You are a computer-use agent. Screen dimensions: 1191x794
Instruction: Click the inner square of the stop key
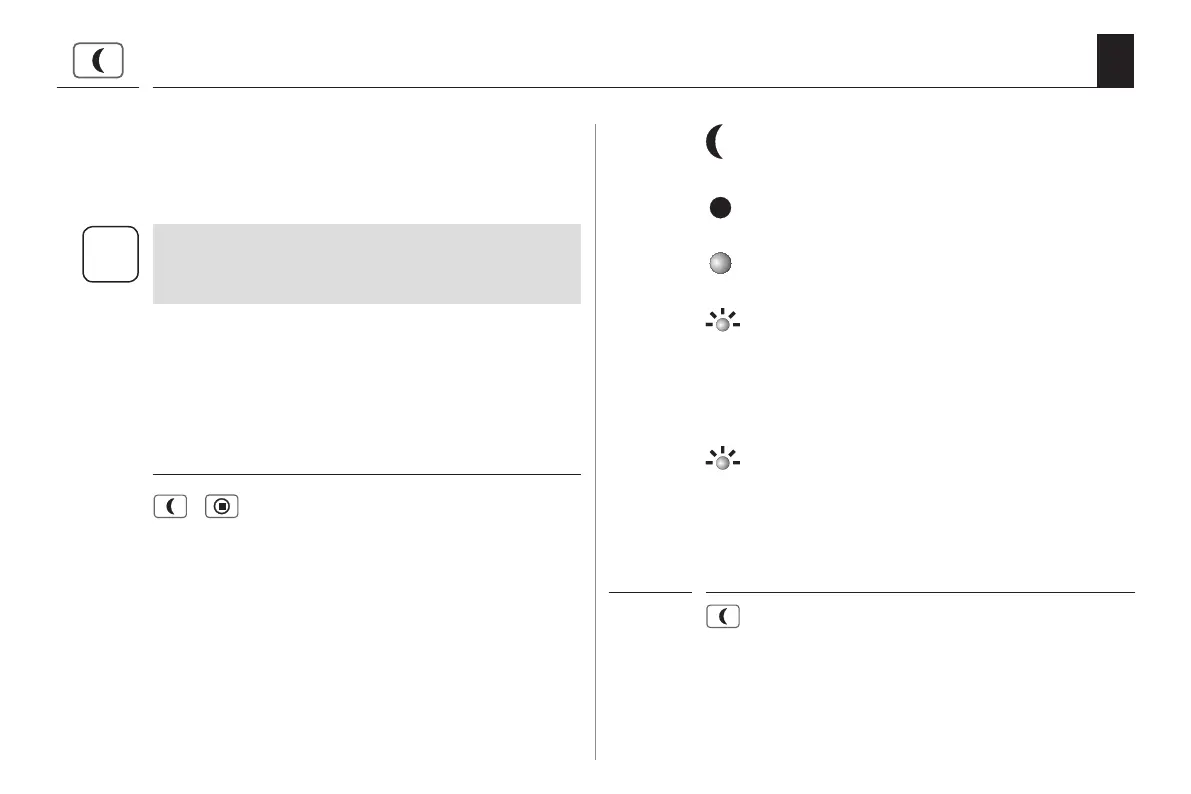tap(222, 507)
